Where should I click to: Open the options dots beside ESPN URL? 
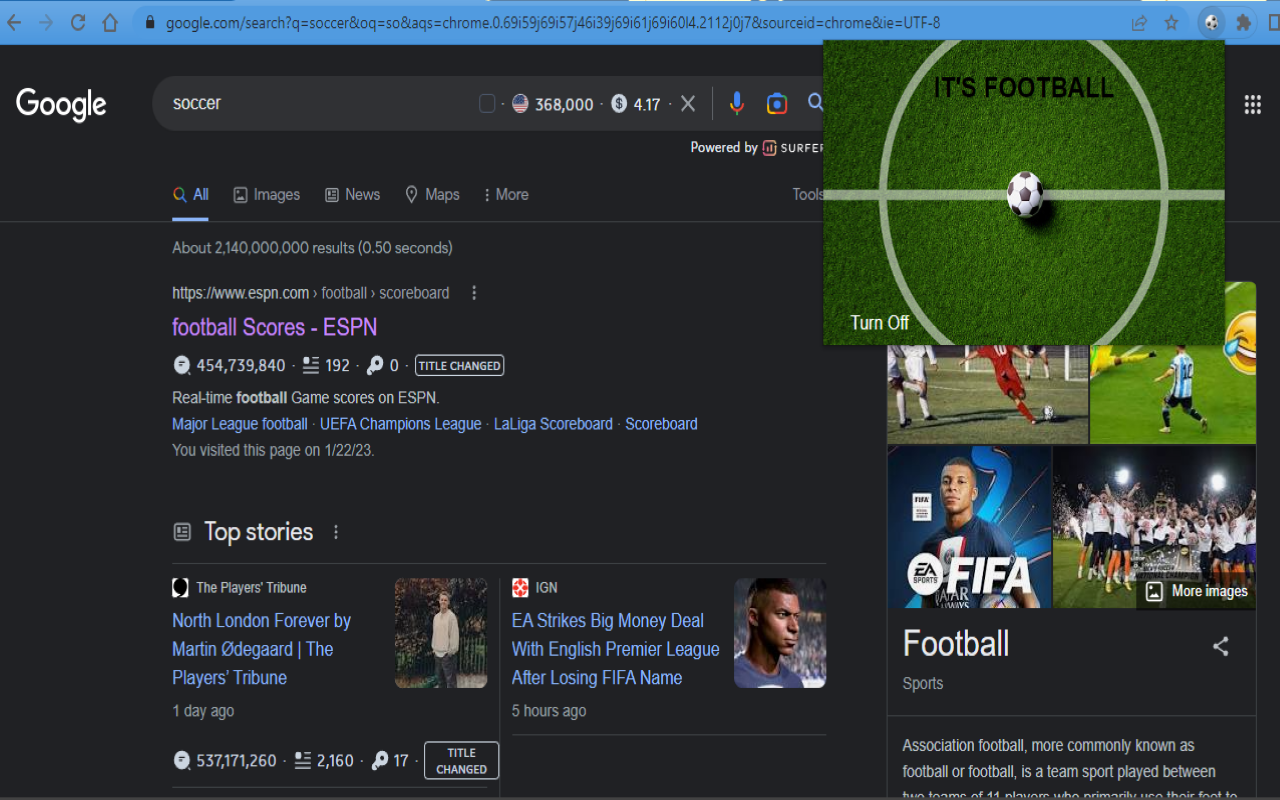click(474, 293)
